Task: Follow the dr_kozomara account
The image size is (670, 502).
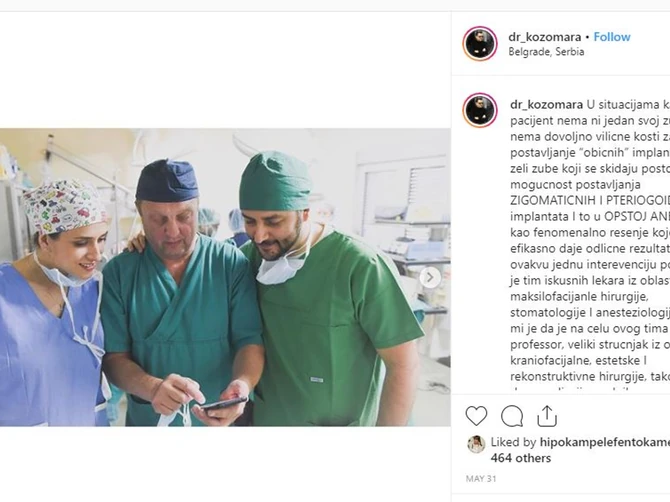Action: pos(612,37)
